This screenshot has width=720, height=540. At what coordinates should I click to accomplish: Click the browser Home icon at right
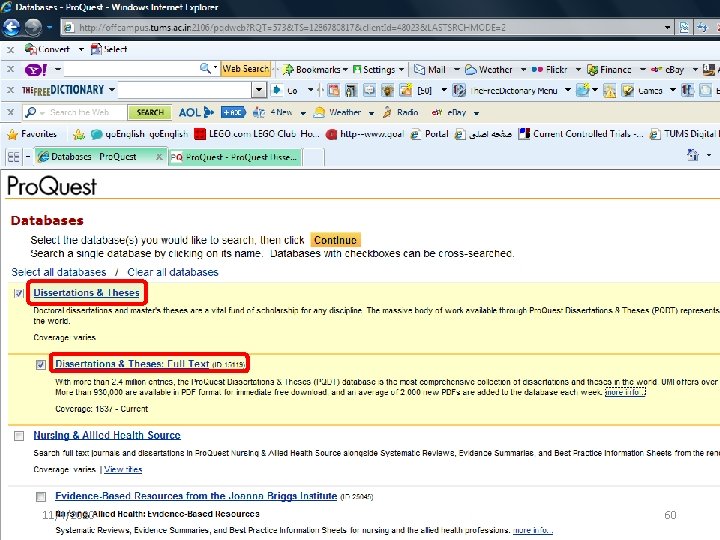[x=692, y=155]
